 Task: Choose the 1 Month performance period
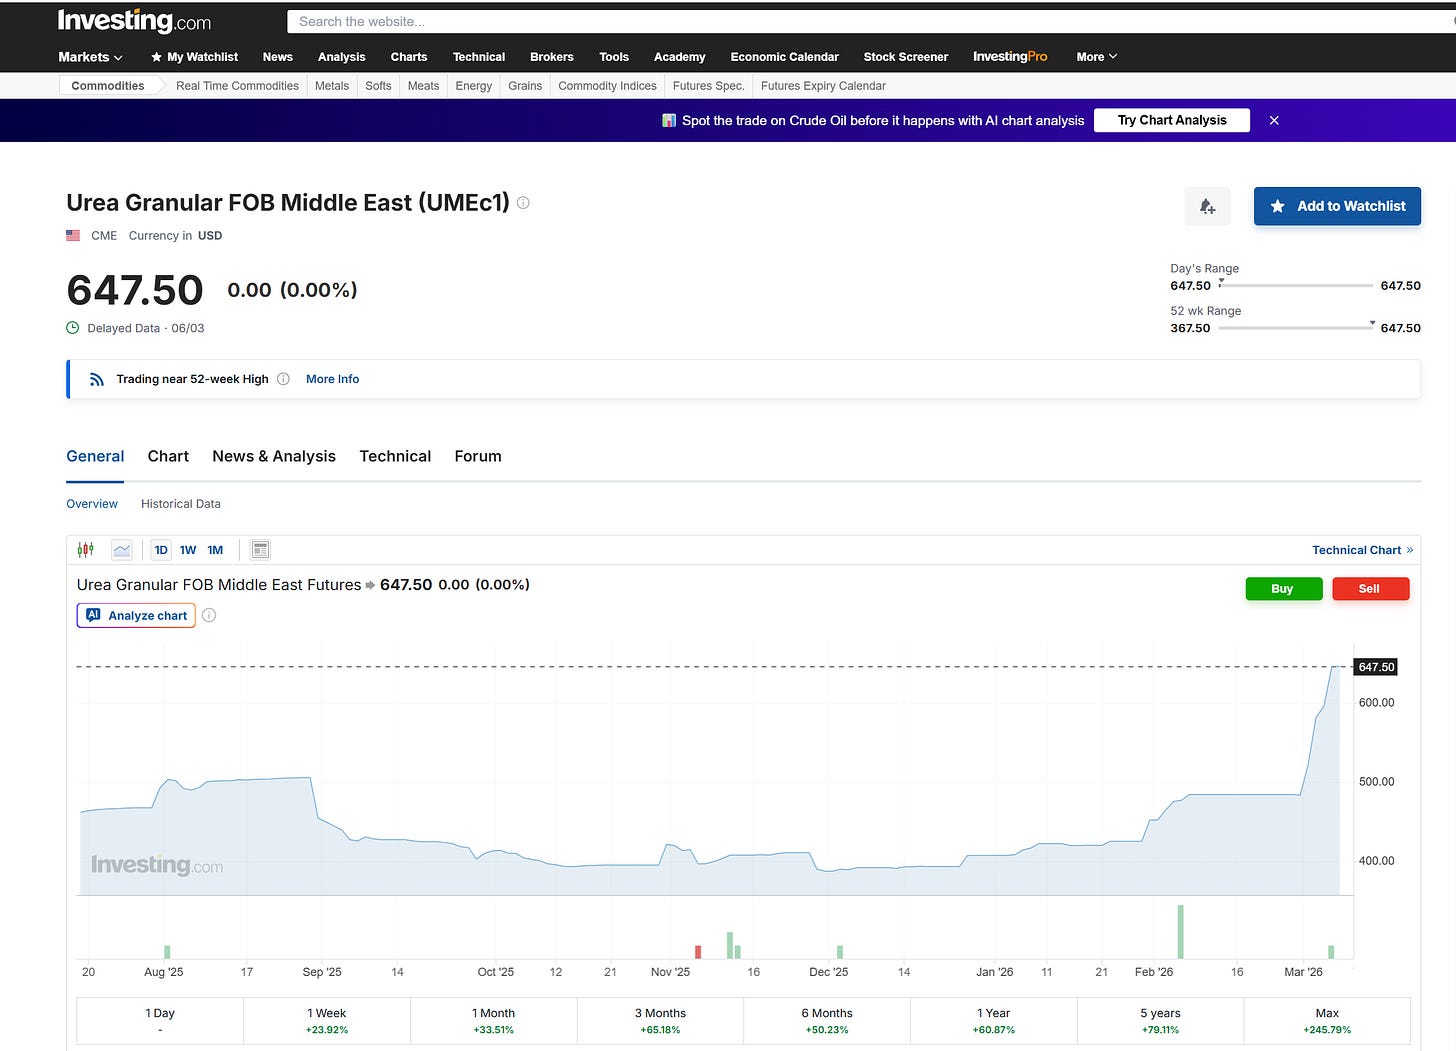click(494, 1021)
